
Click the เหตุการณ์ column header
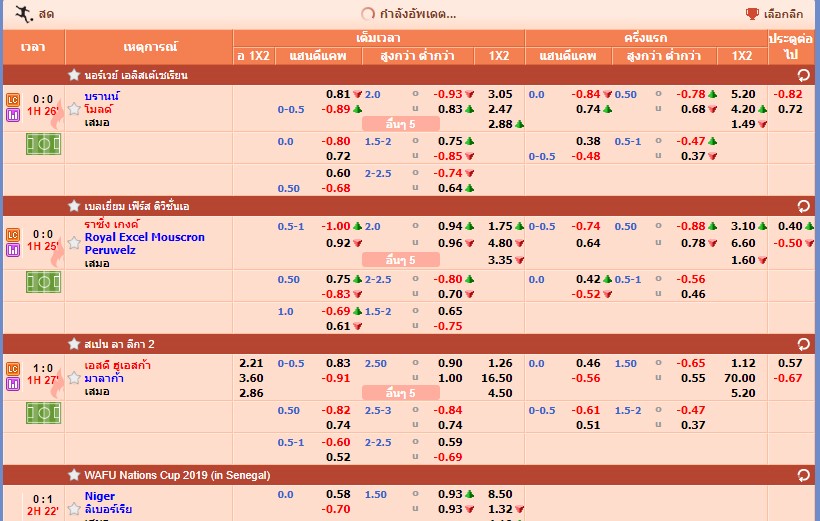pos(149,47)
